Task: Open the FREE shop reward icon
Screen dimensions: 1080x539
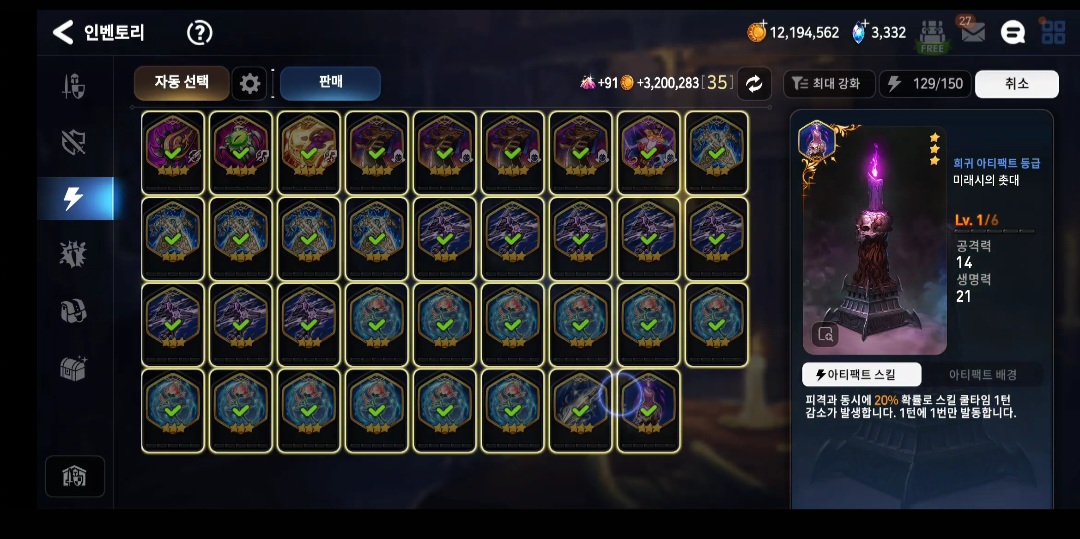Action: [x=932, y=36]
